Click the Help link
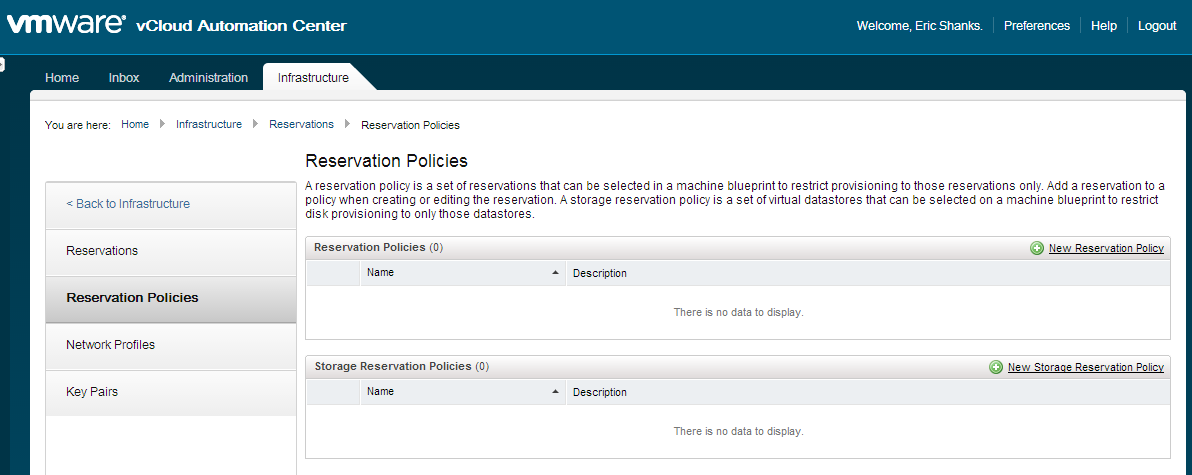The height and width of the screenshot is (475, 1192). (x=1104, y=26)
